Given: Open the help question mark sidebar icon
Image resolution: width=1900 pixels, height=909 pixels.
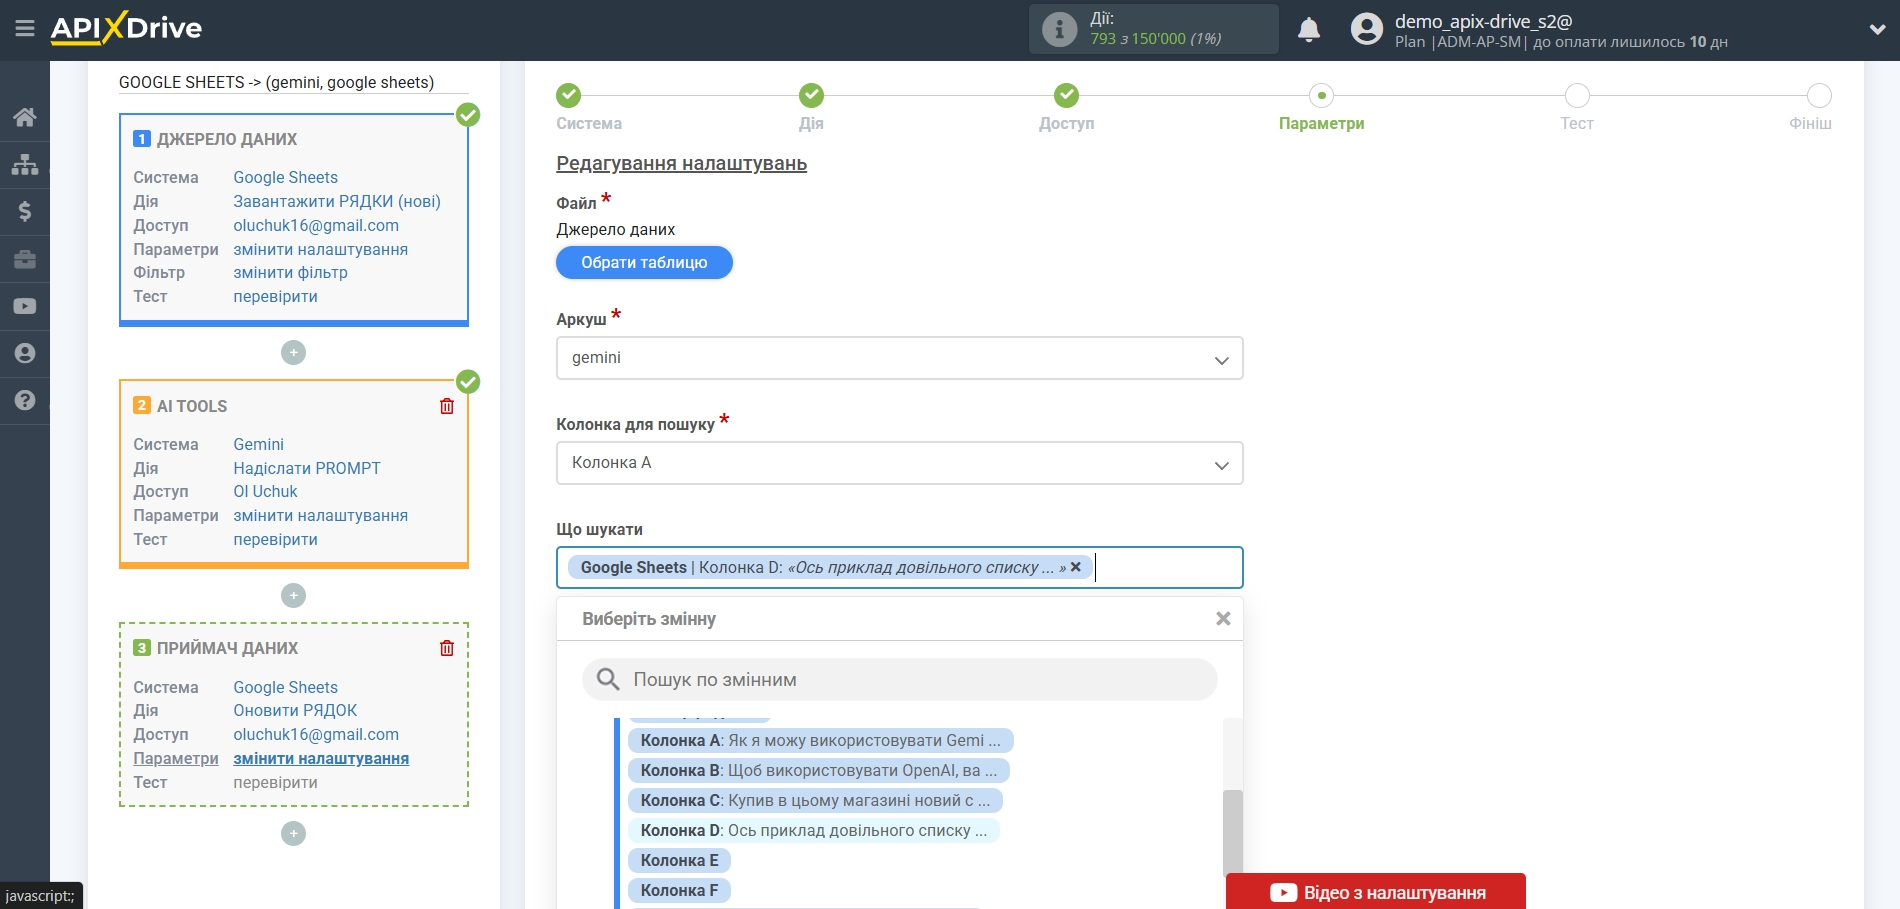Looking at the screenshot, I should (25, 400).
